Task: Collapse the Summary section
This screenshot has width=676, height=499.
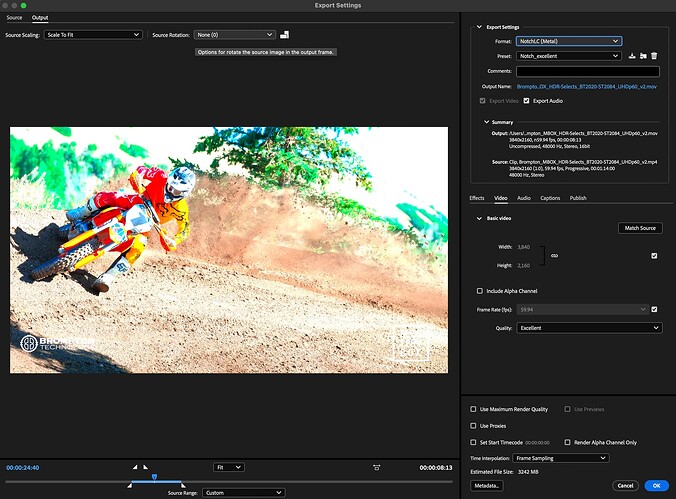Action: [486, 122]
